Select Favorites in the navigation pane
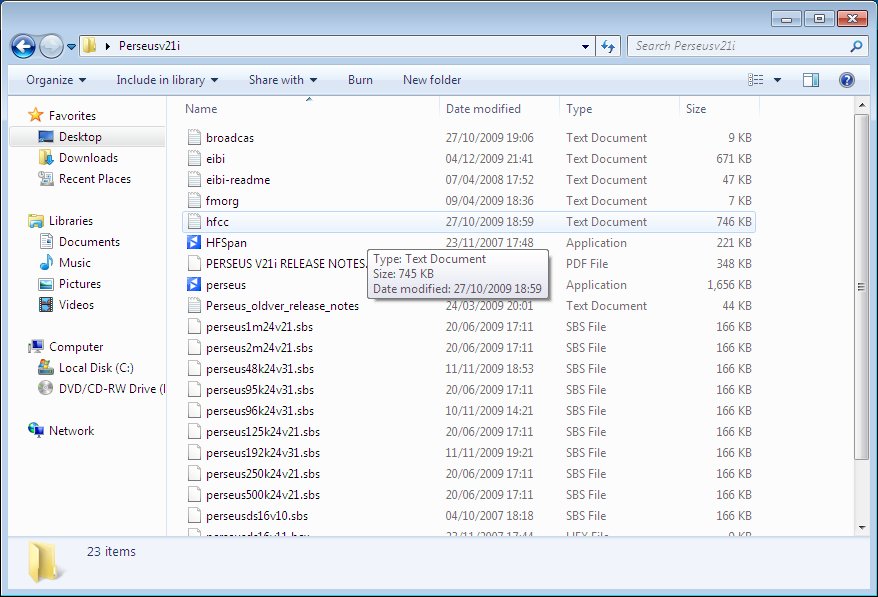Viewport: 878px width, 597px height. click(72, 116)
